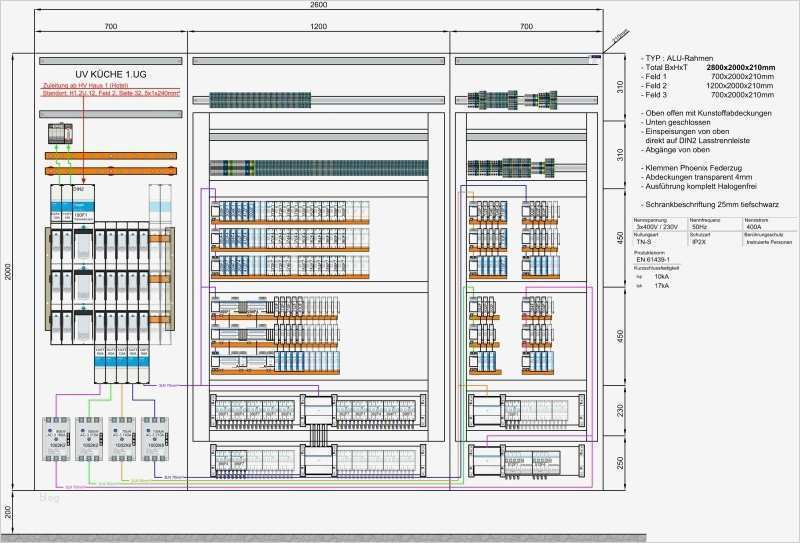Select the label '- Total BxHxT'
The width and height of the screenshot is (800, 543).
point(664,67)
